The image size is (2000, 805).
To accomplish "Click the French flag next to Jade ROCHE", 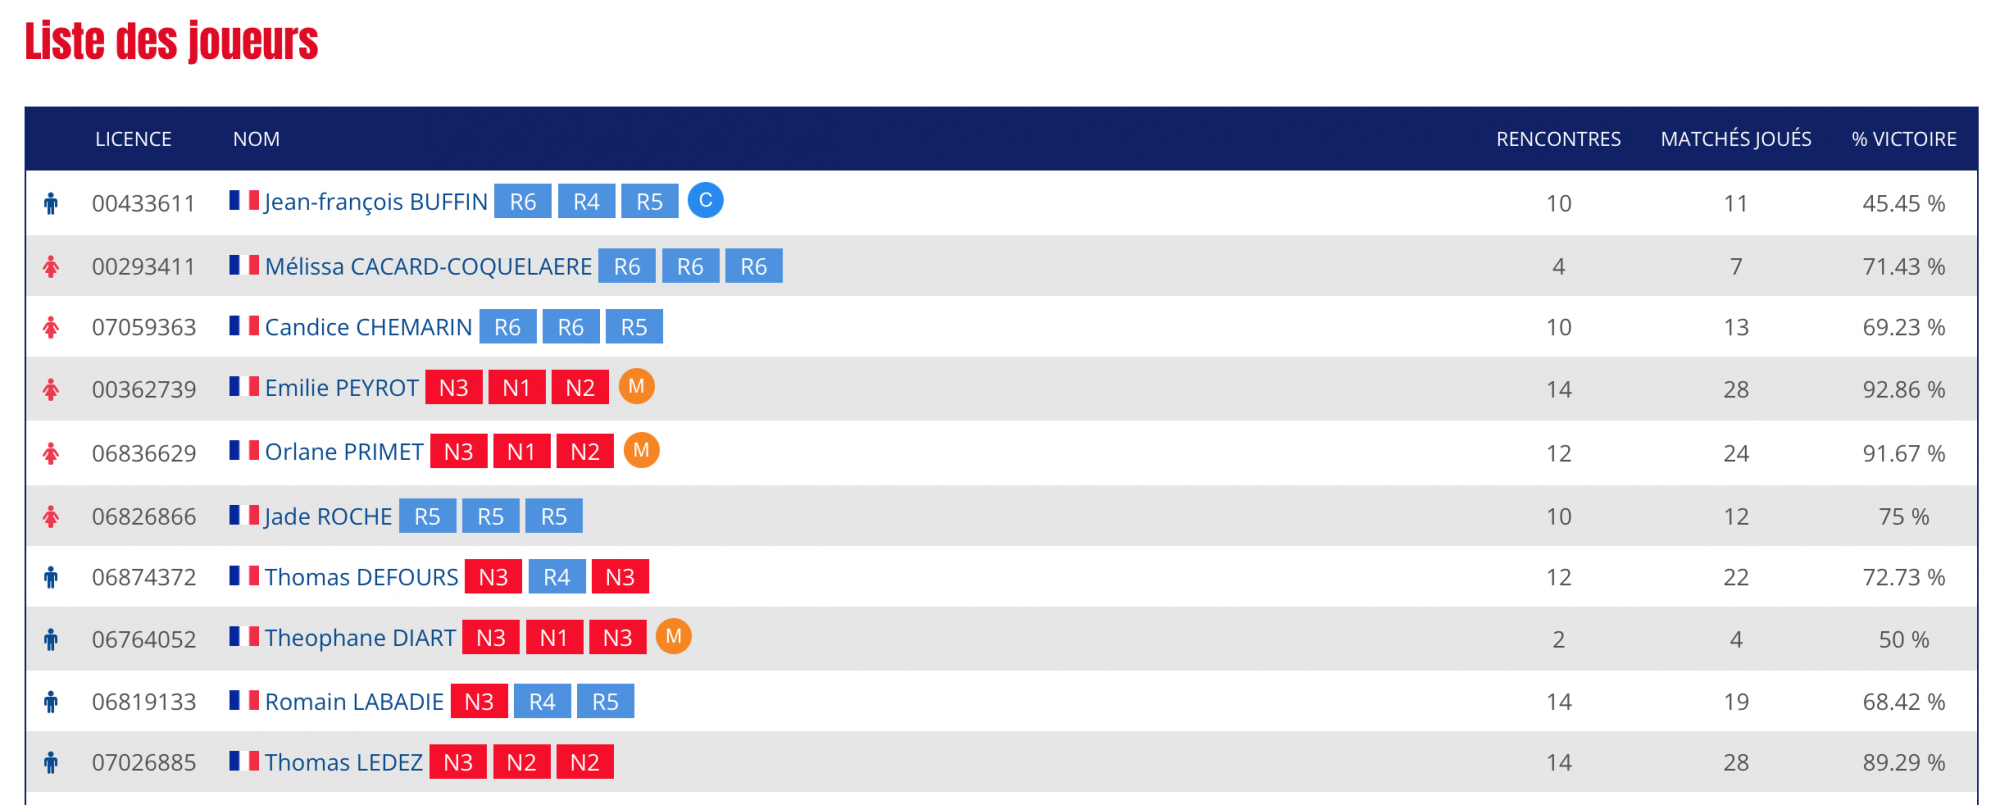I will 244,515.
